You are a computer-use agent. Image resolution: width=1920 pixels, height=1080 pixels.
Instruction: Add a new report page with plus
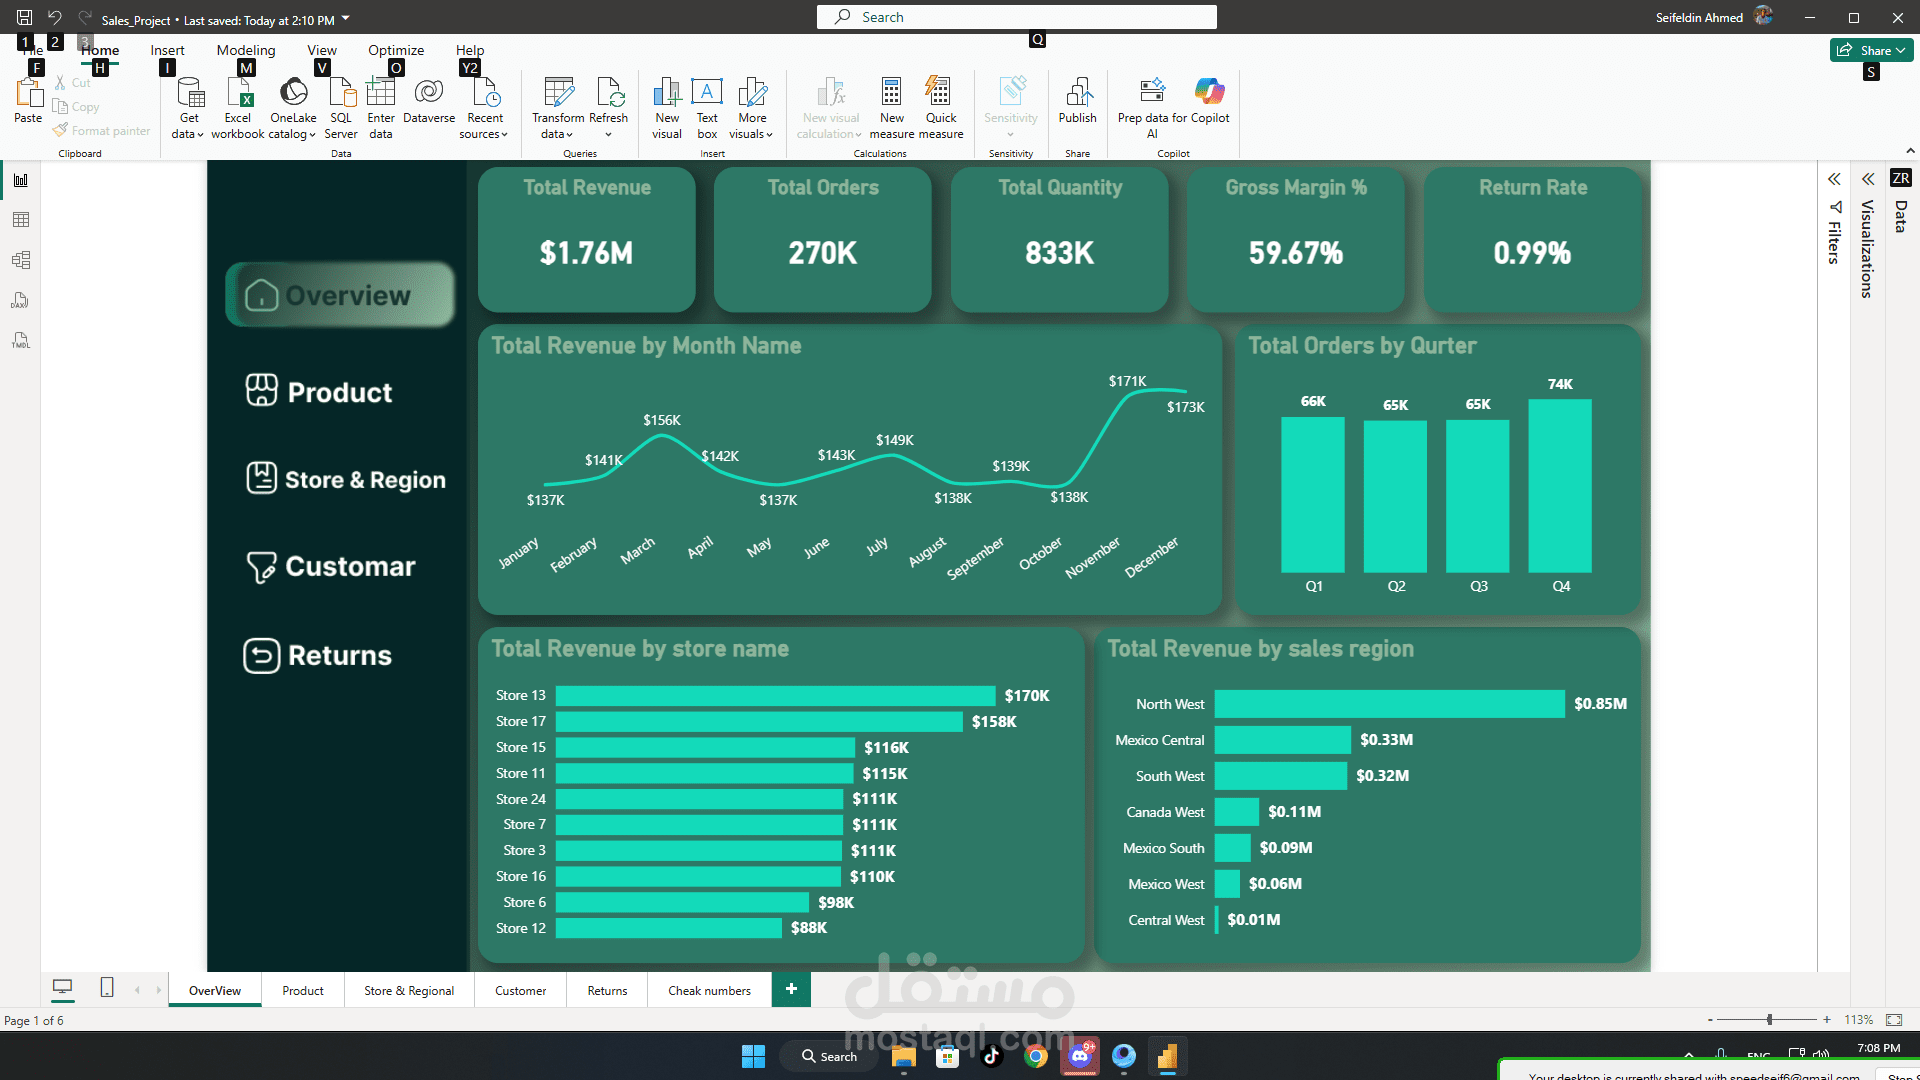791,989
